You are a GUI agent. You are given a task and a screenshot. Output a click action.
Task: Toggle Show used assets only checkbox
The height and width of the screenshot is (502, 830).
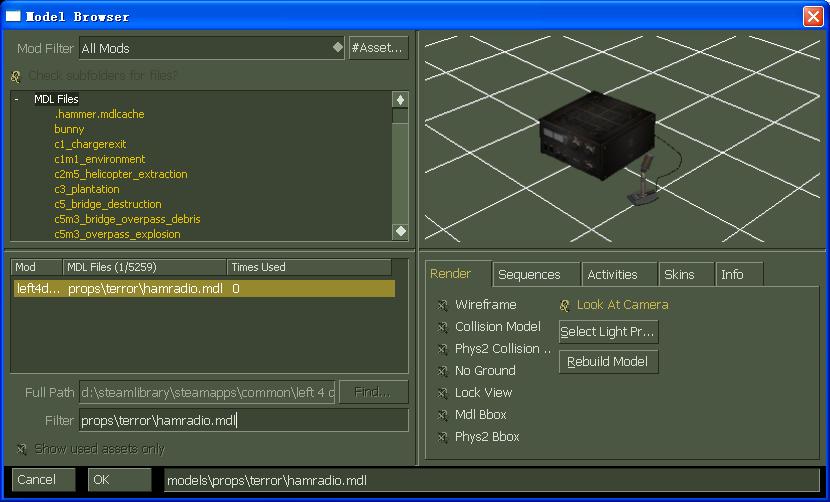coord(21,449)
